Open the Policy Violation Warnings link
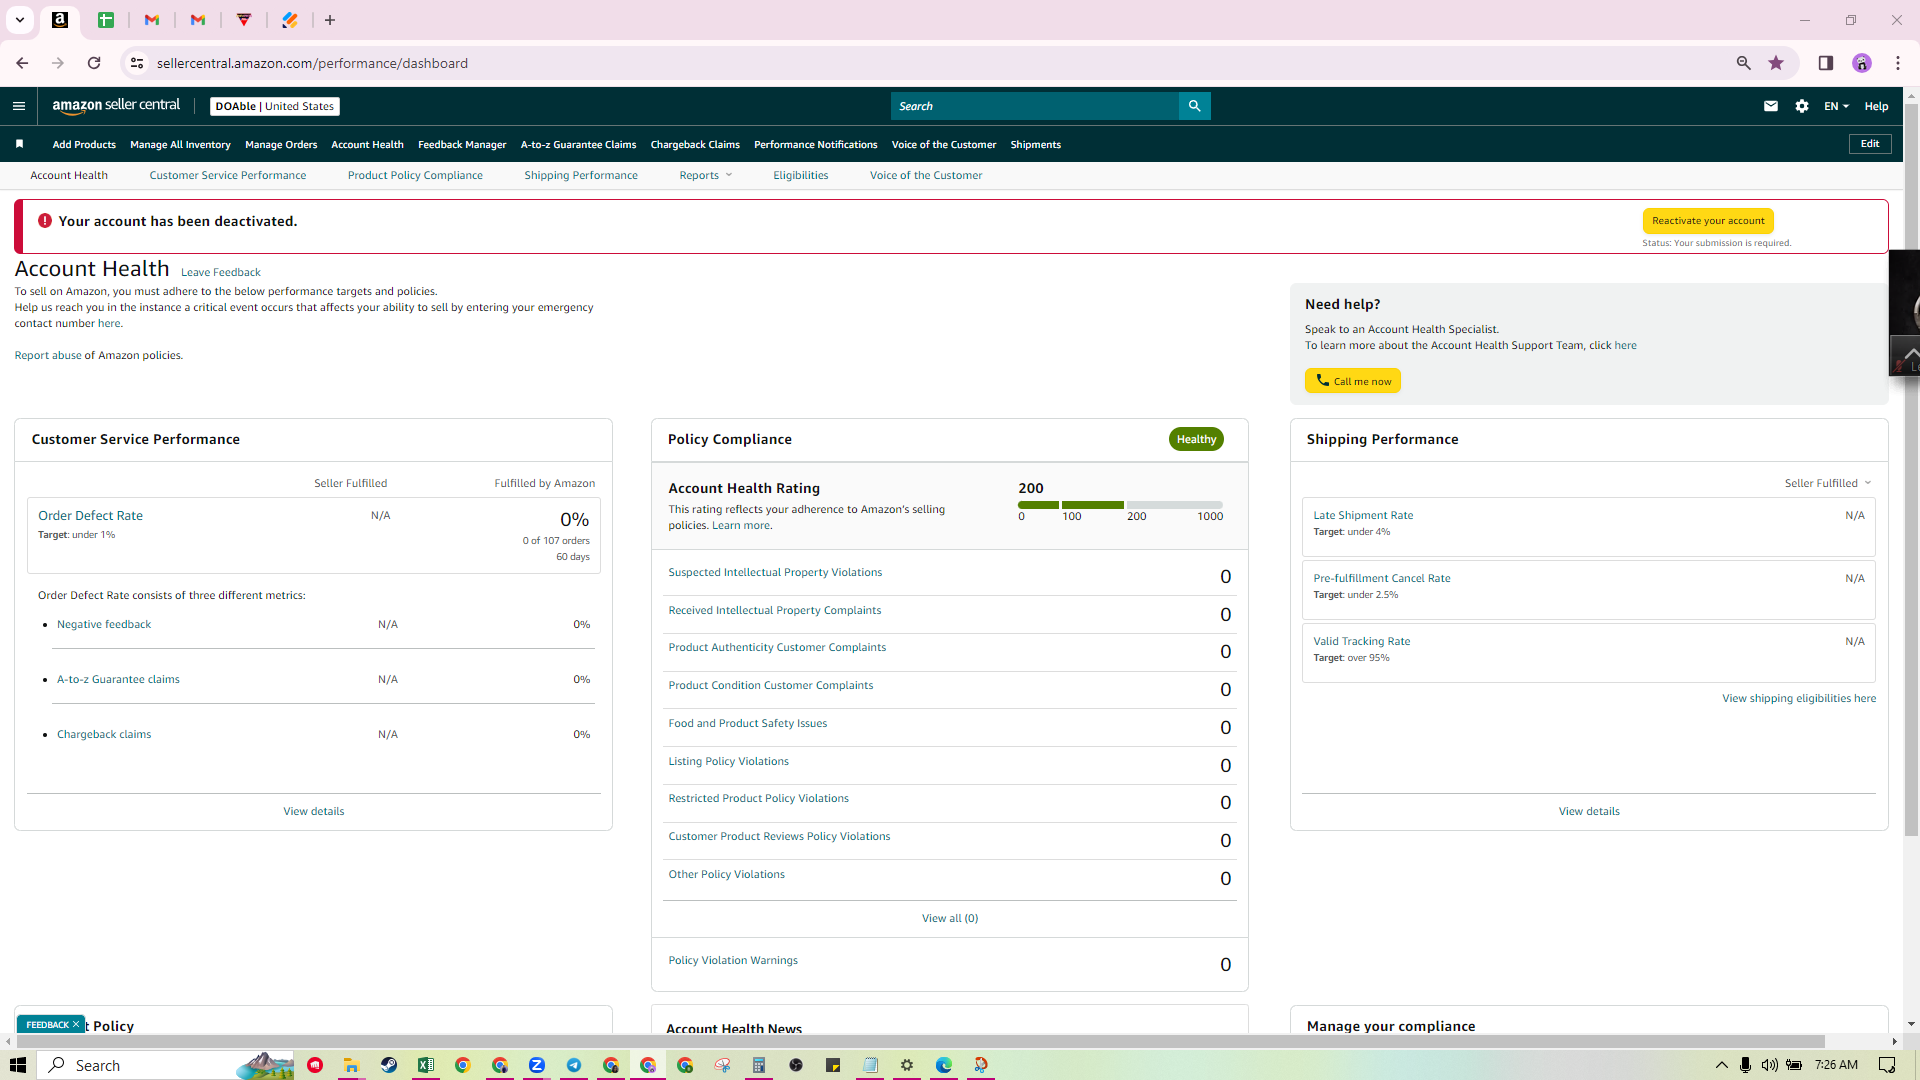This screenshot has height=1080, width=1920. [x=733, y=961]
